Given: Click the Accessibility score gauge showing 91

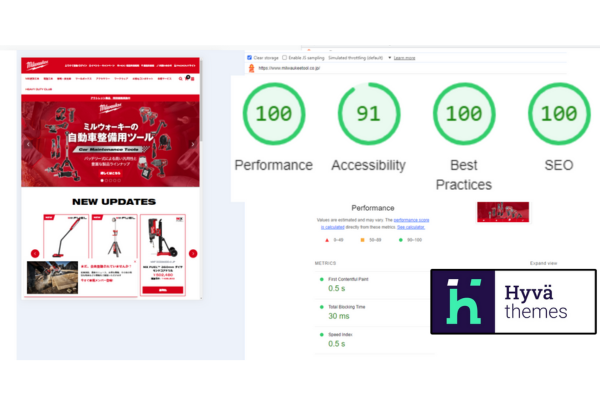Looking at the screenshot, I should (x=368, y=117).
